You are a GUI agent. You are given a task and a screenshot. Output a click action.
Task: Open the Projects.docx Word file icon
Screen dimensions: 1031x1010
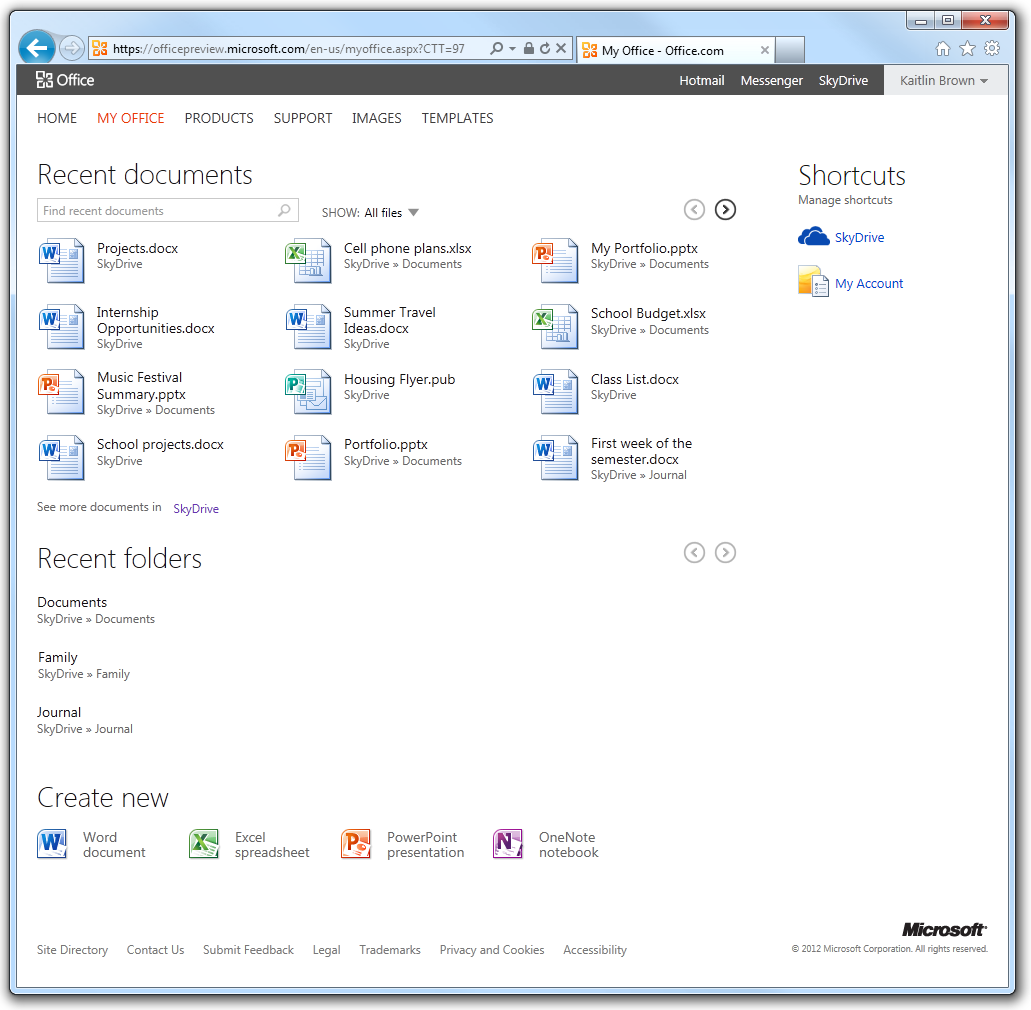tap(60, 260)
